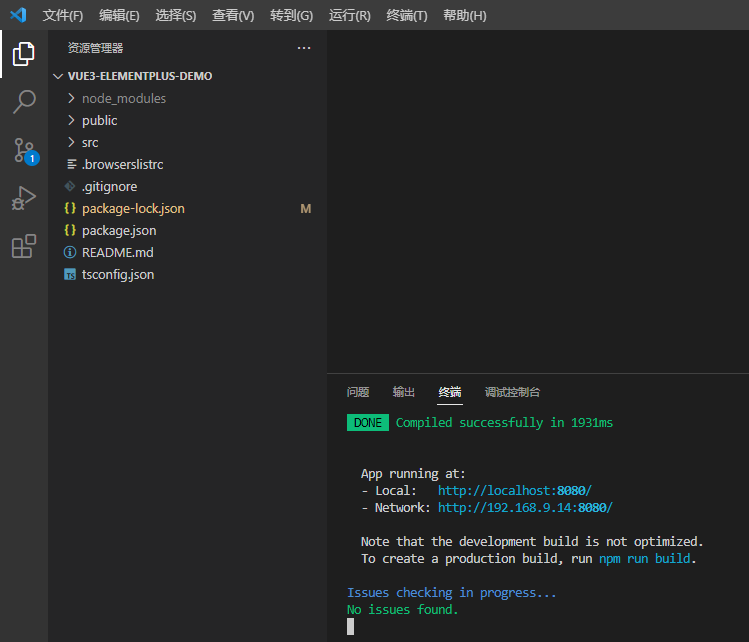Open package-lock.json file name
749x642 pixels.
tap(133, 209)
